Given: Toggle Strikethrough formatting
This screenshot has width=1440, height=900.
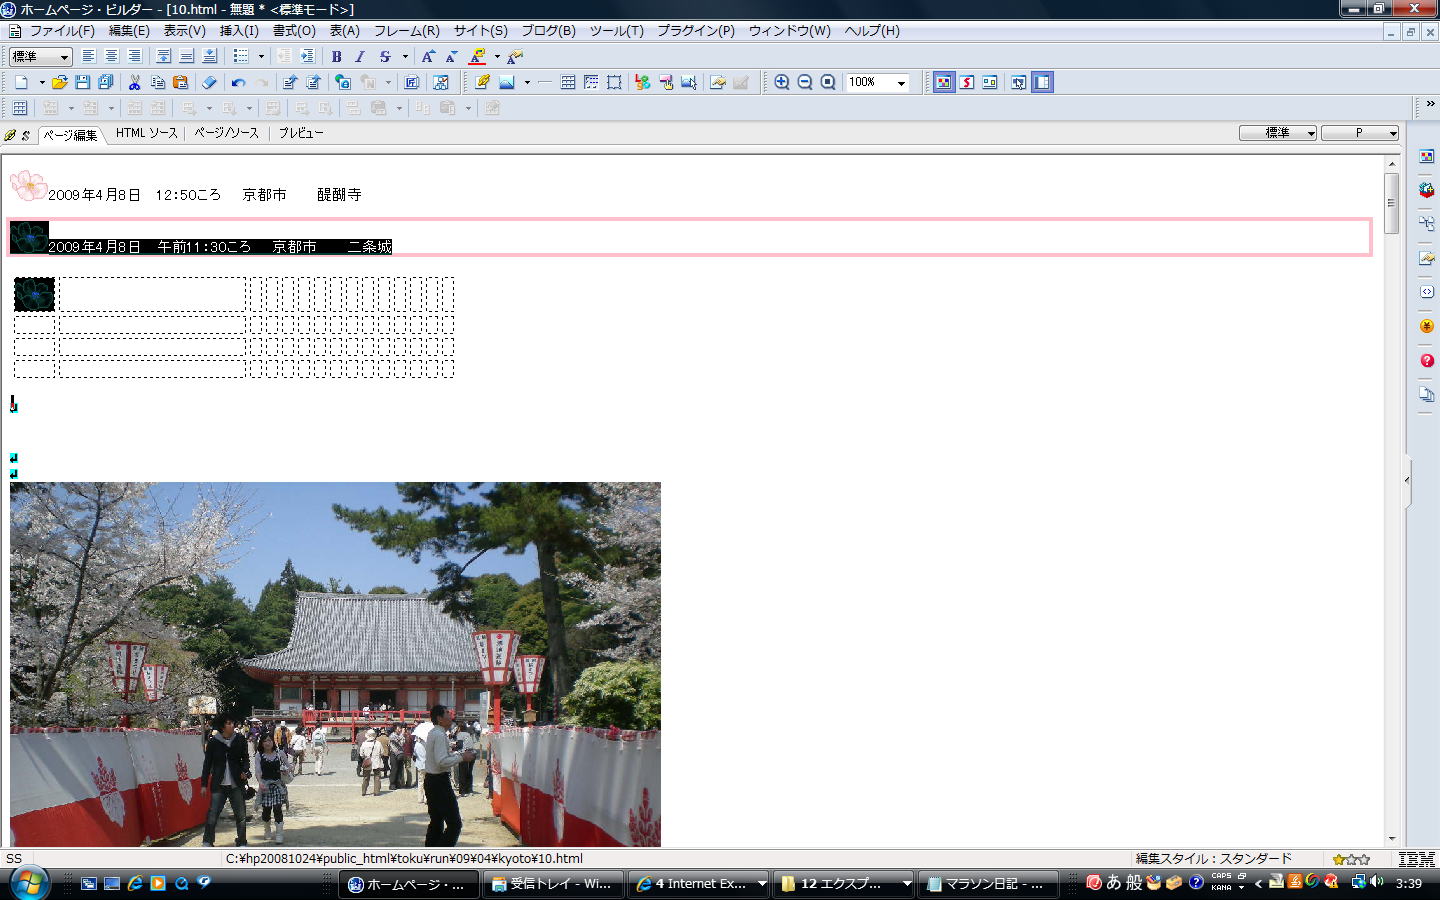Looking at the screenshot, I should [384, 57].
